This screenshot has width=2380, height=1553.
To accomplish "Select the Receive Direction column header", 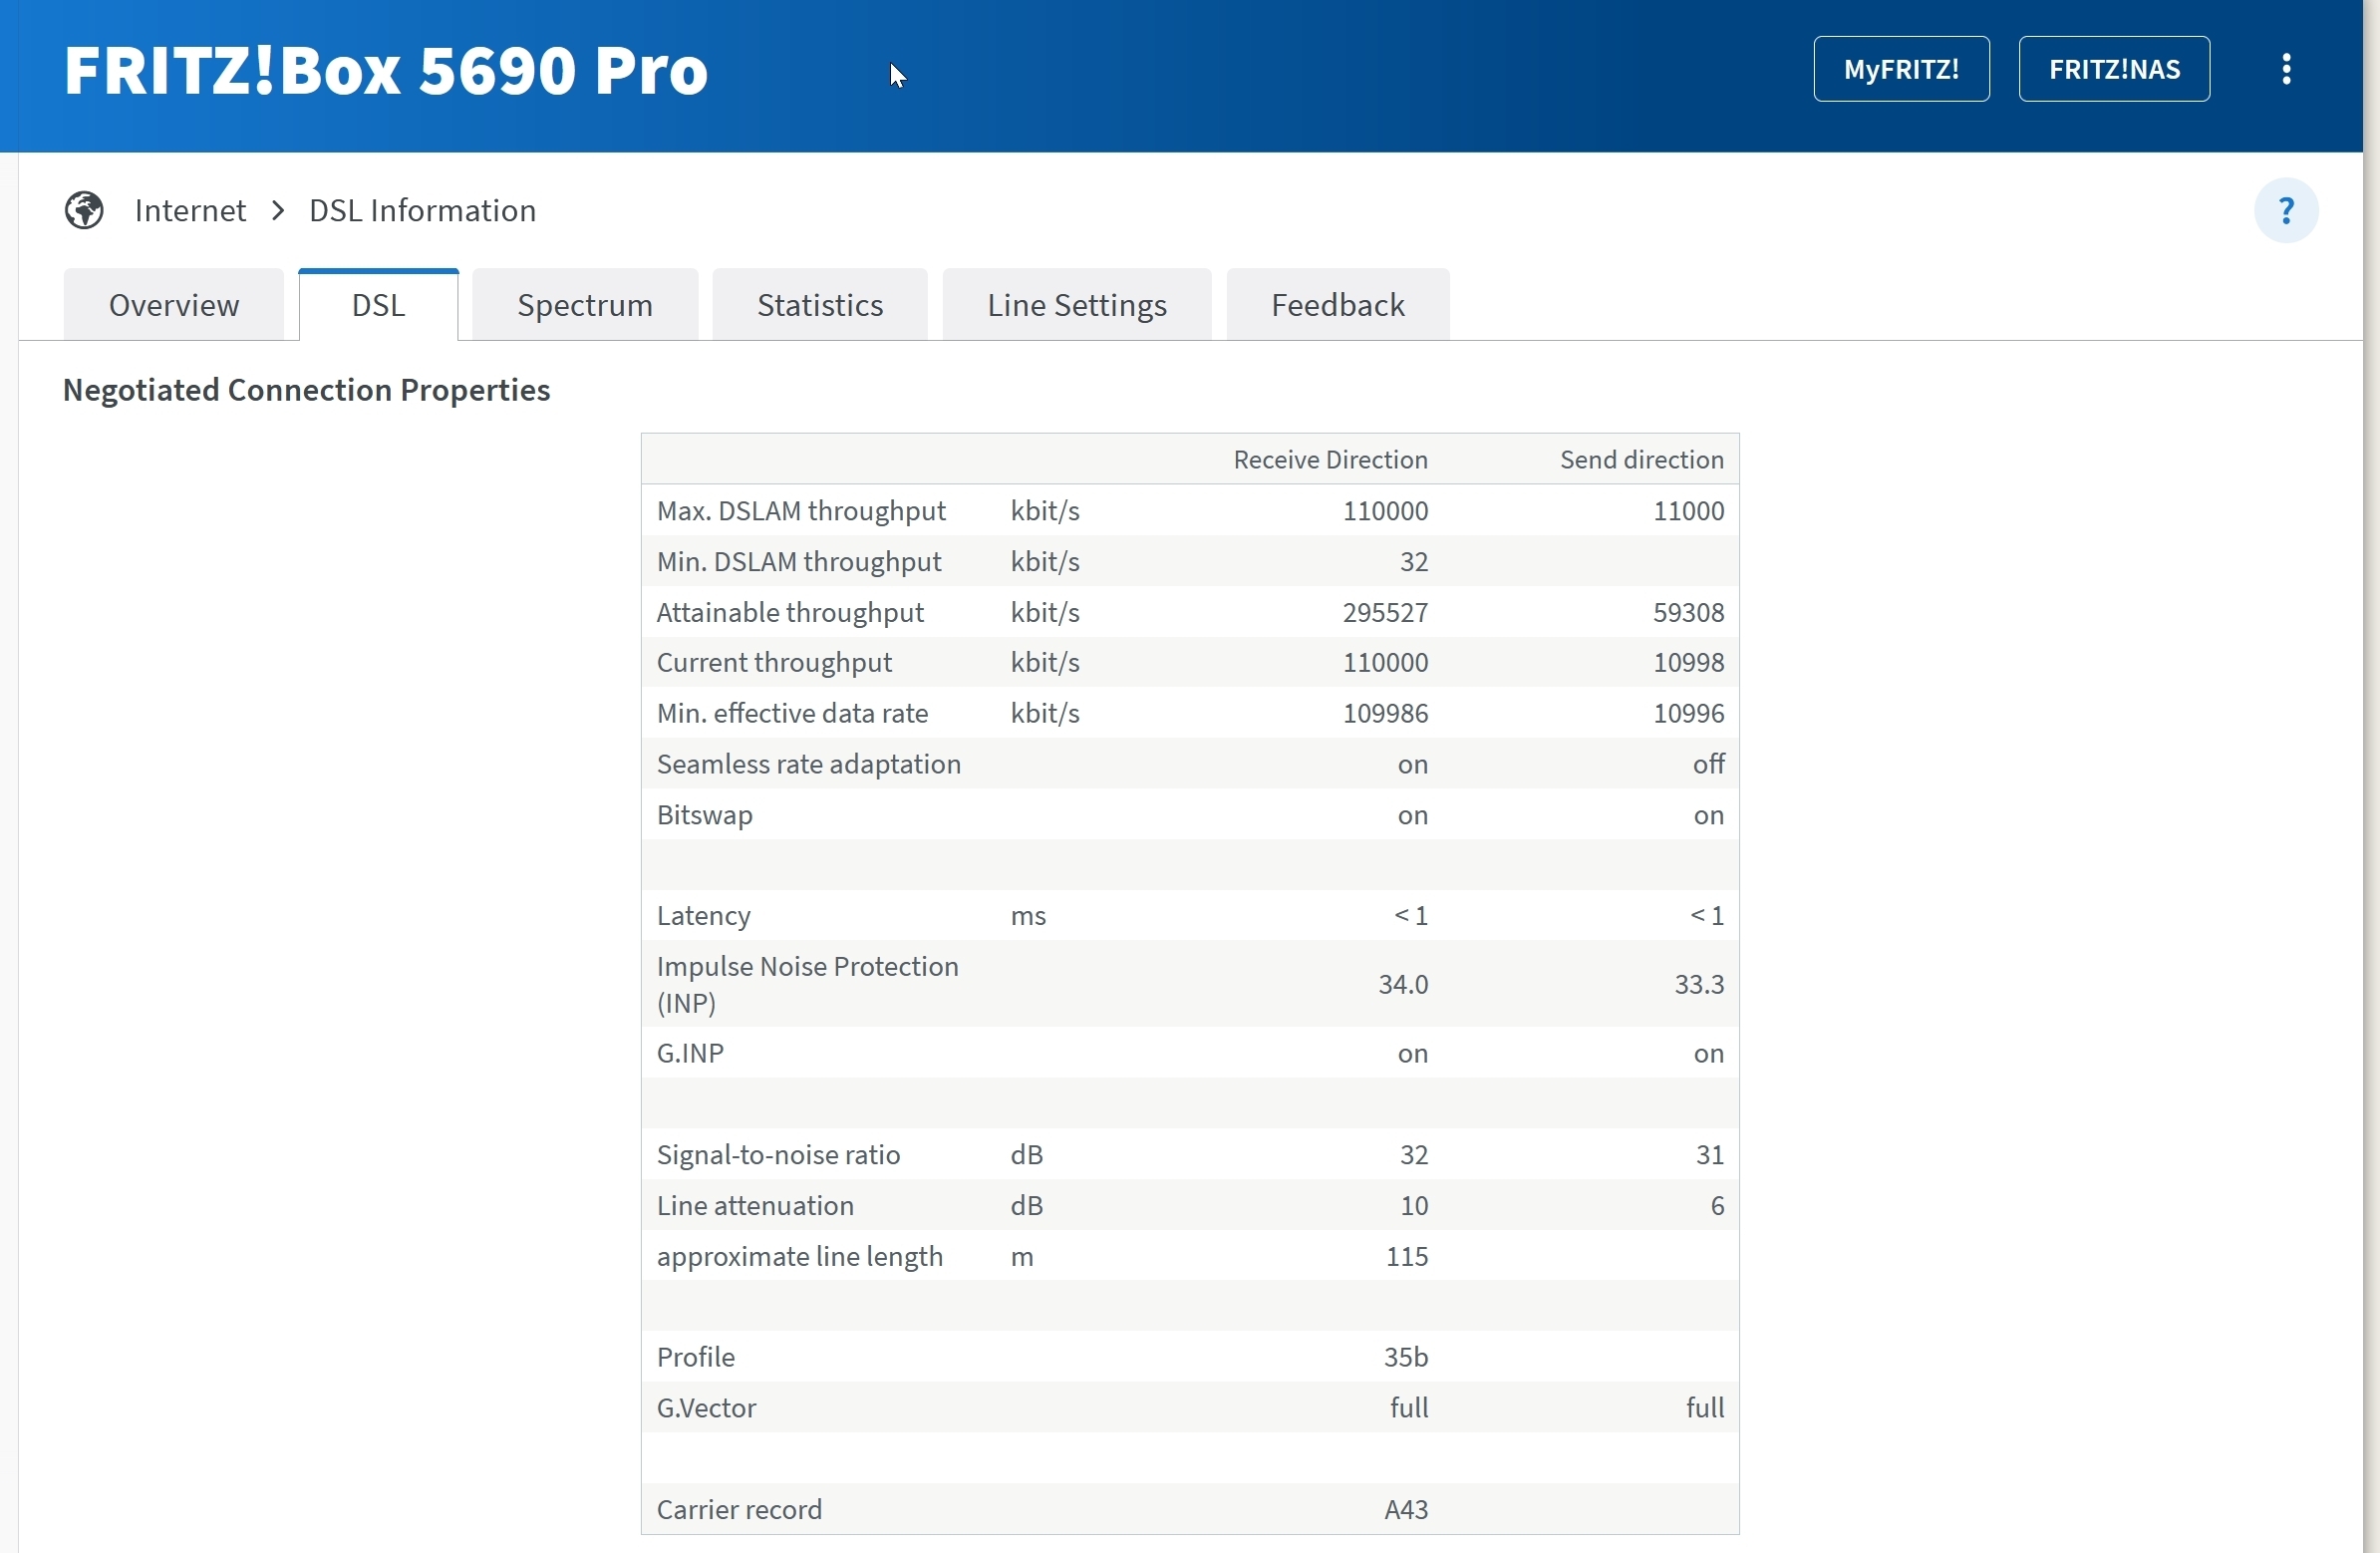I will tap(1330, 460).
